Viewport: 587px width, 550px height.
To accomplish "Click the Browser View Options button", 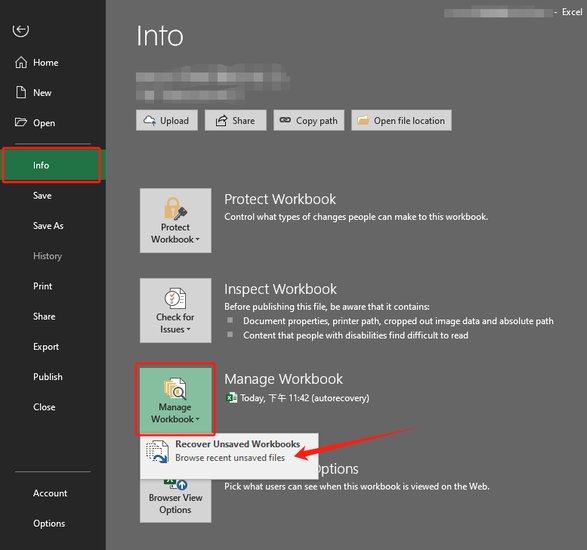I will [x=176, y=501].
